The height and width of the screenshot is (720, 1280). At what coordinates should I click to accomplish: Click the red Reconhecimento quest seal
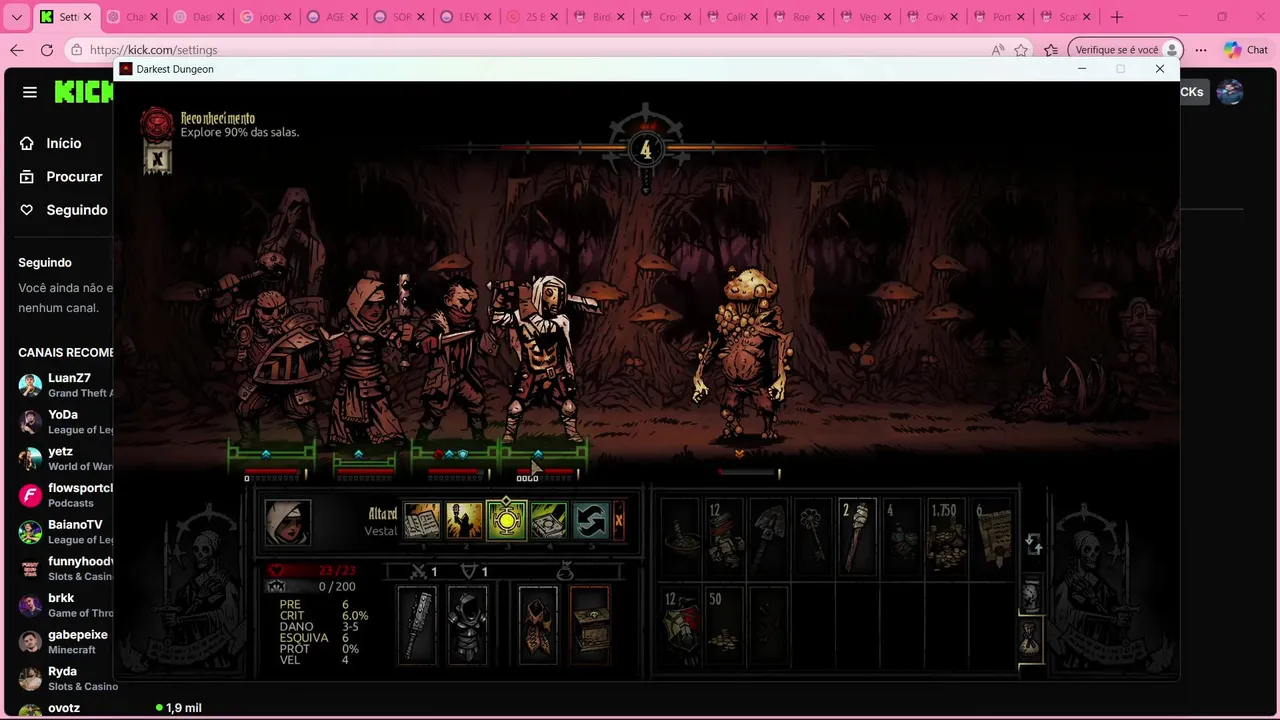pos(157,124)
